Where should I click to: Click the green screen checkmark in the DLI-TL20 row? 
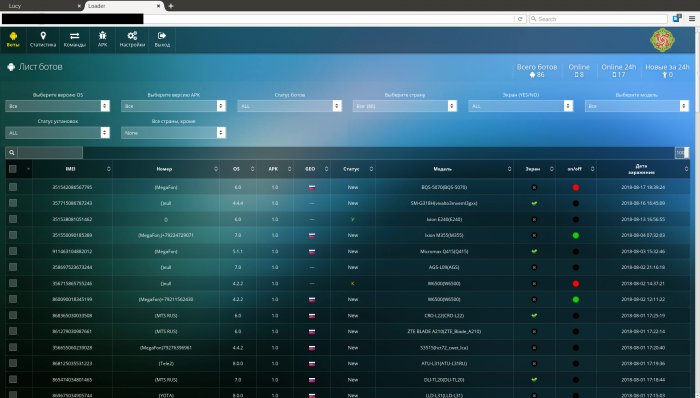click(534, 380)
